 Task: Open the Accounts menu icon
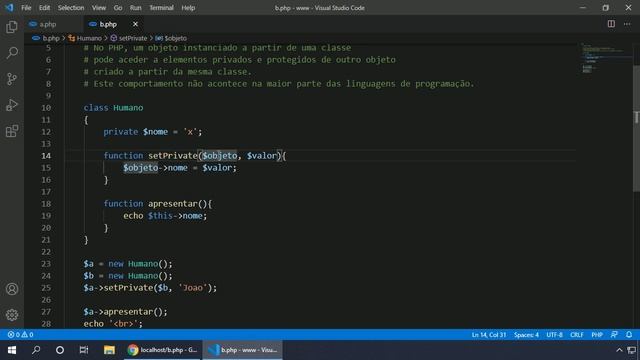point(12,289)
